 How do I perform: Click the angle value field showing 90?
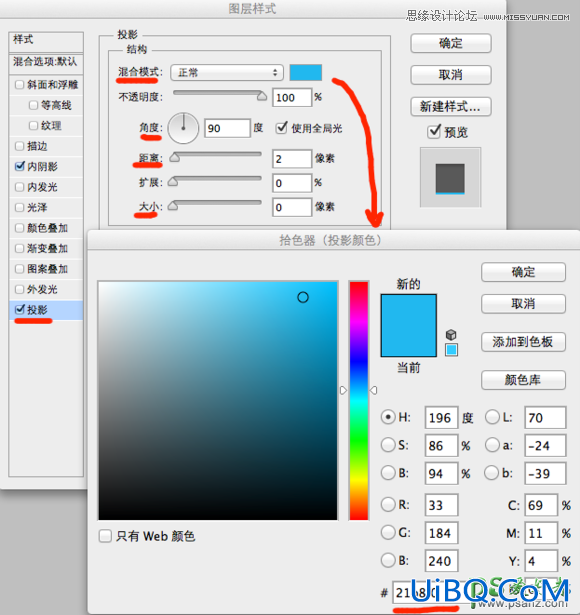227,128
